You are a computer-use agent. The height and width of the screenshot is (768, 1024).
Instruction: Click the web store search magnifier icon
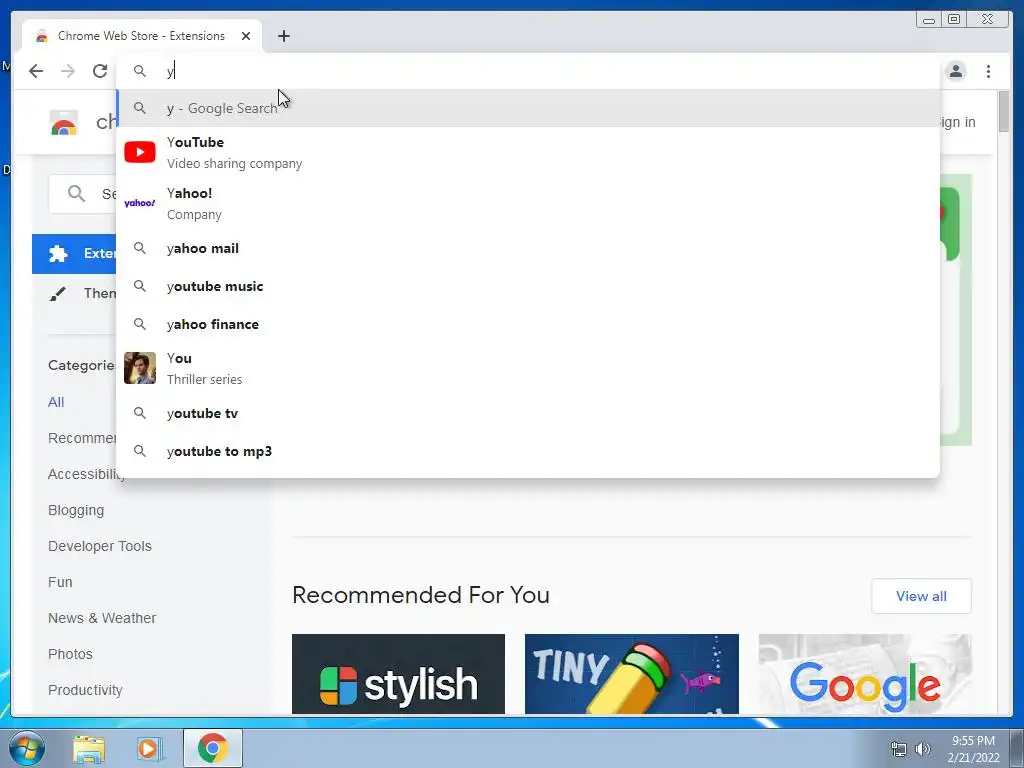tap(76, 193)
